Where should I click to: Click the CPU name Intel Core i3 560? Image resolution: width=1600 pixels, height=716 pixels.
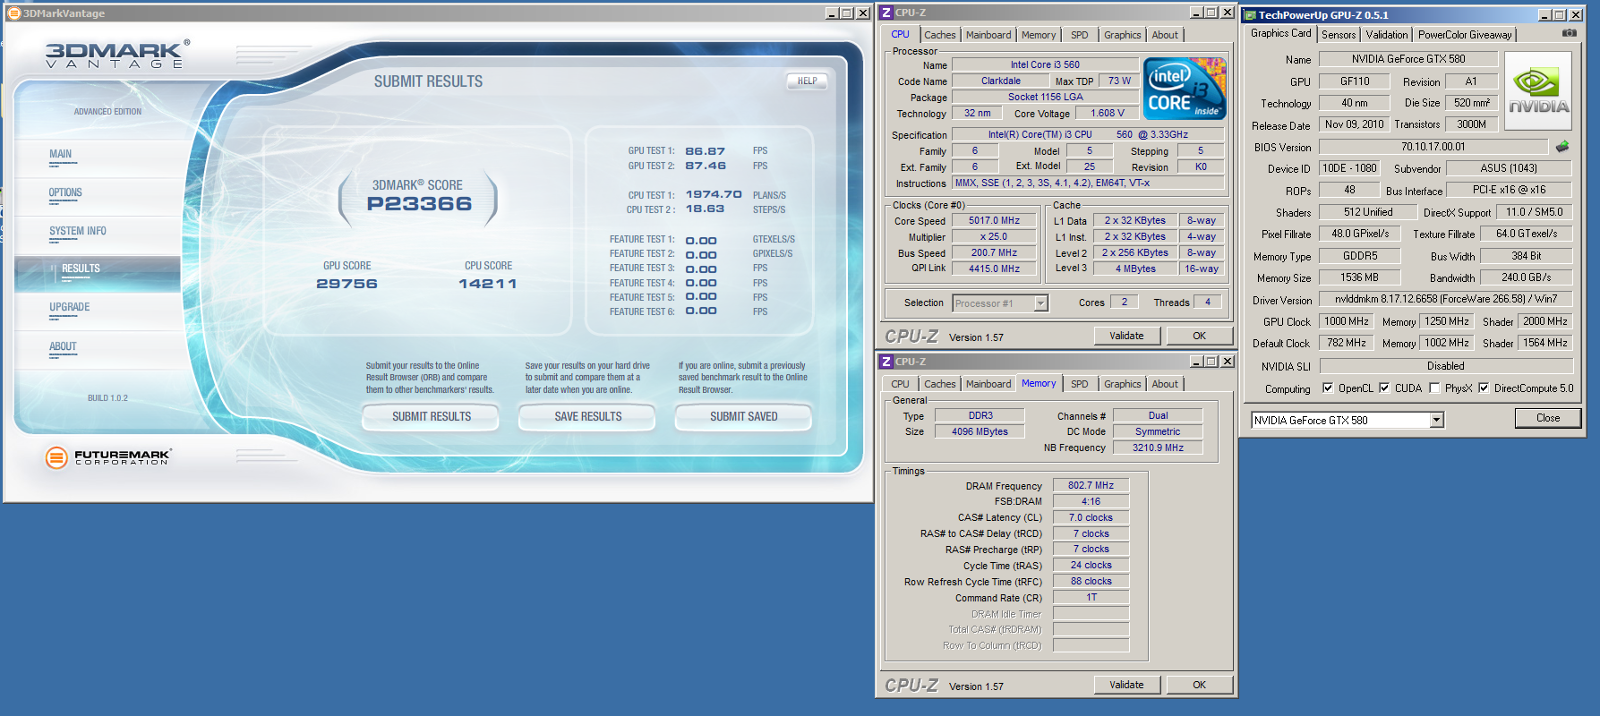[1044, 65]
